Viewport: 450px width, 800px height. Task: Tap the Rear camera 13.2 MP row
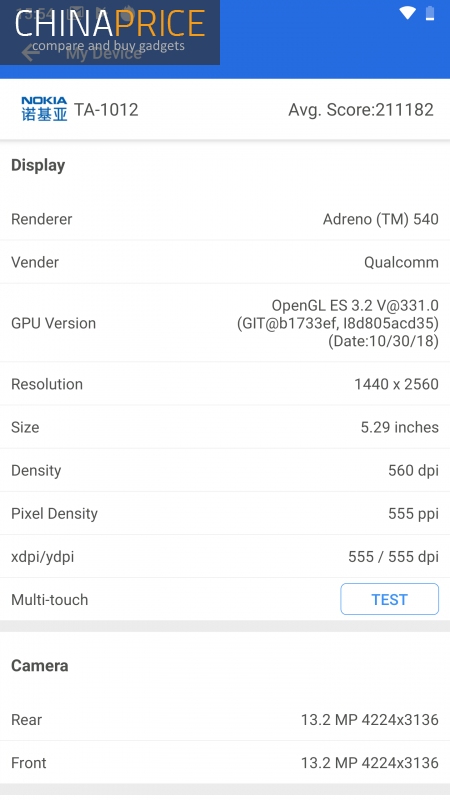pos(225,719)
